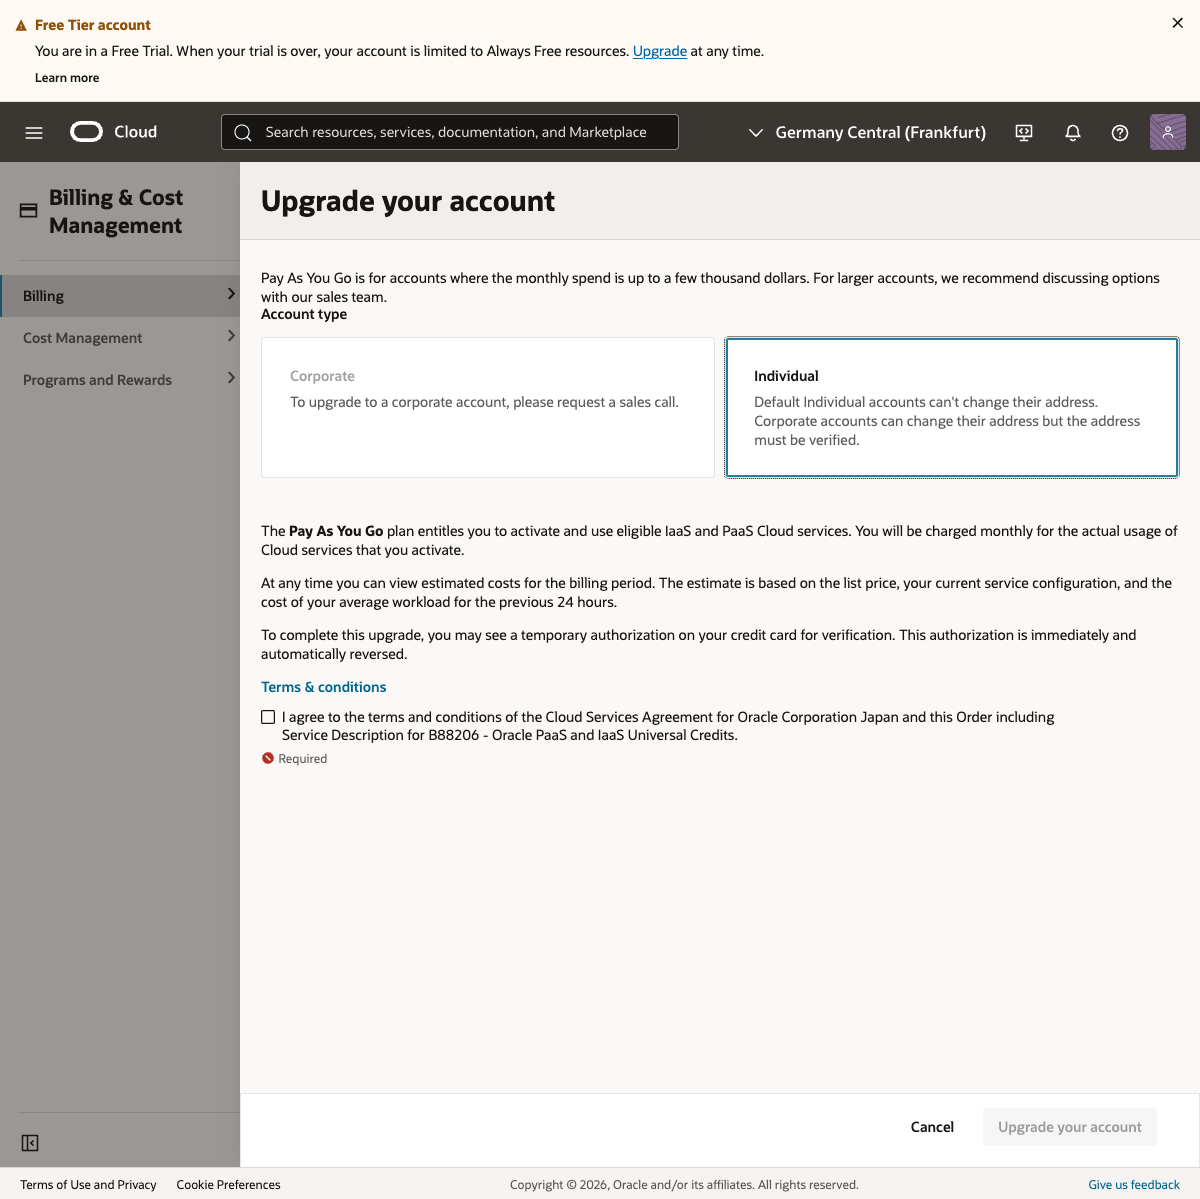
Task: Open Give us feedback link
Action: [x=1133, y=1185]
